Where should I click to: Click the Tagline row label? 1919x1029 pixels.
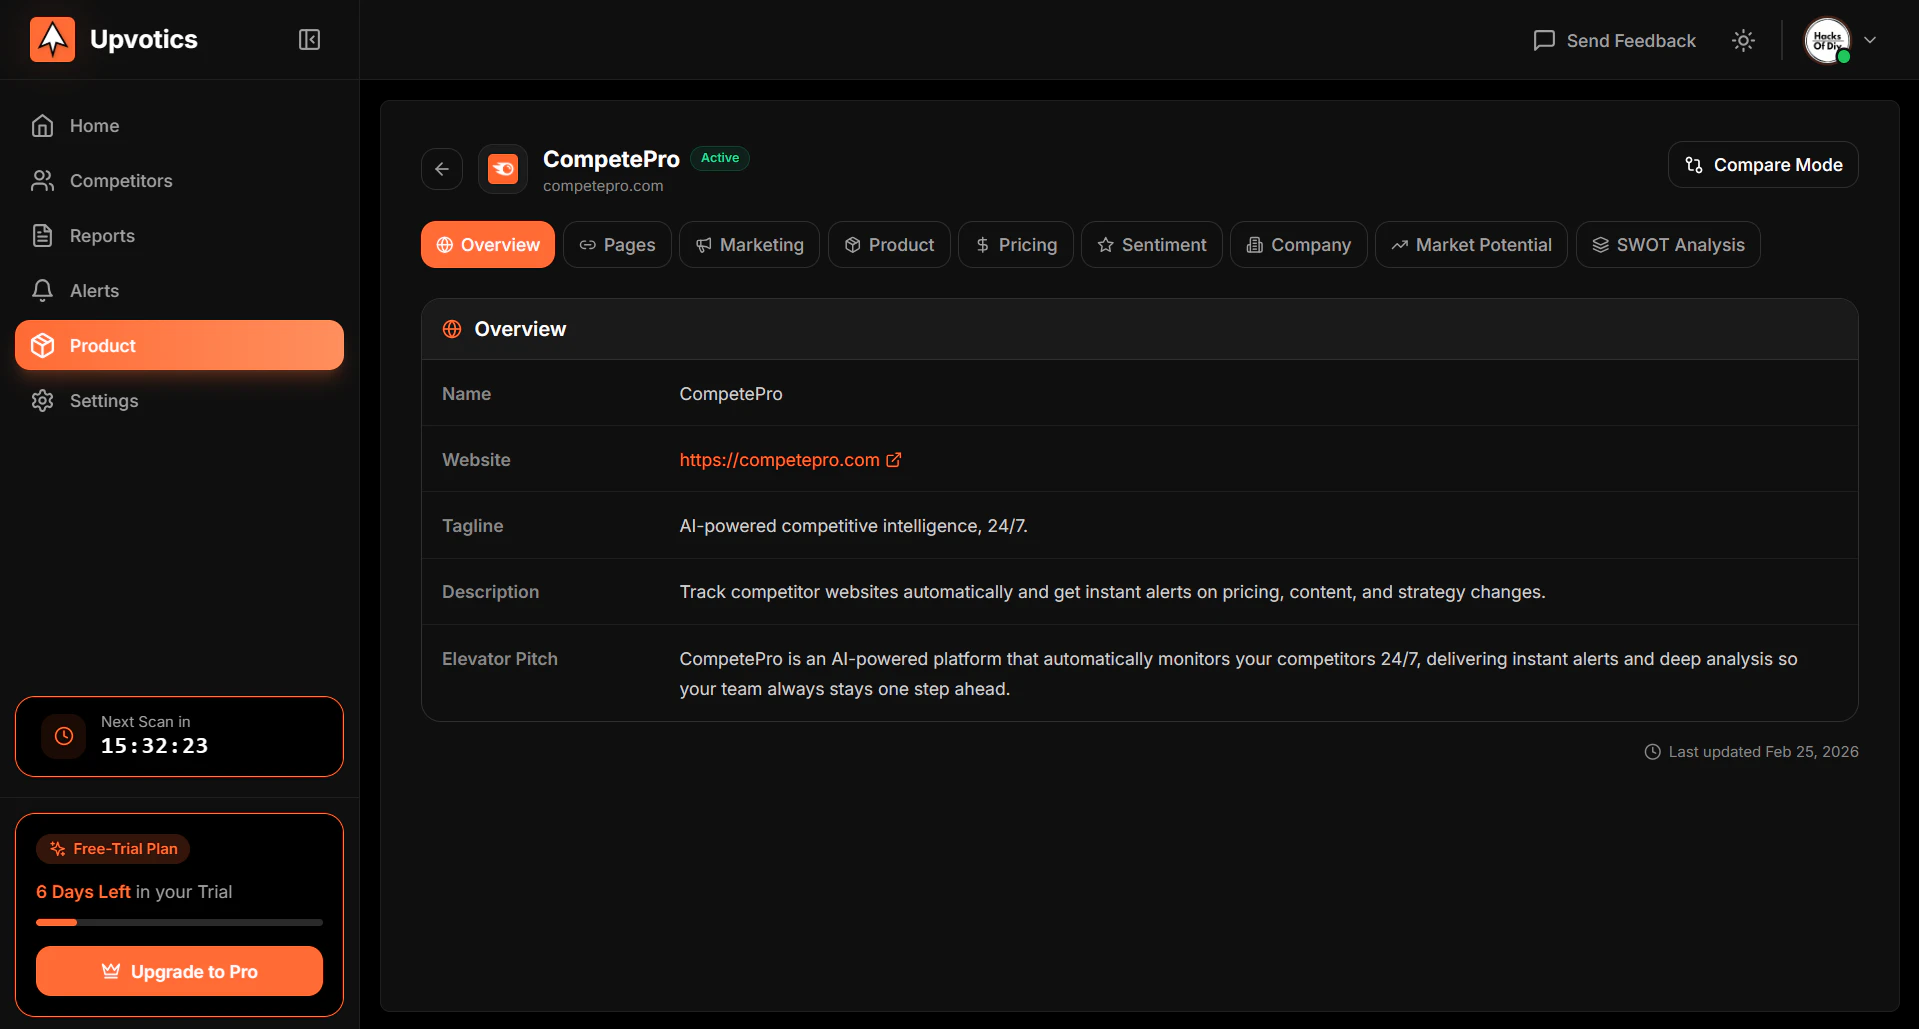(x=472, y=526)
